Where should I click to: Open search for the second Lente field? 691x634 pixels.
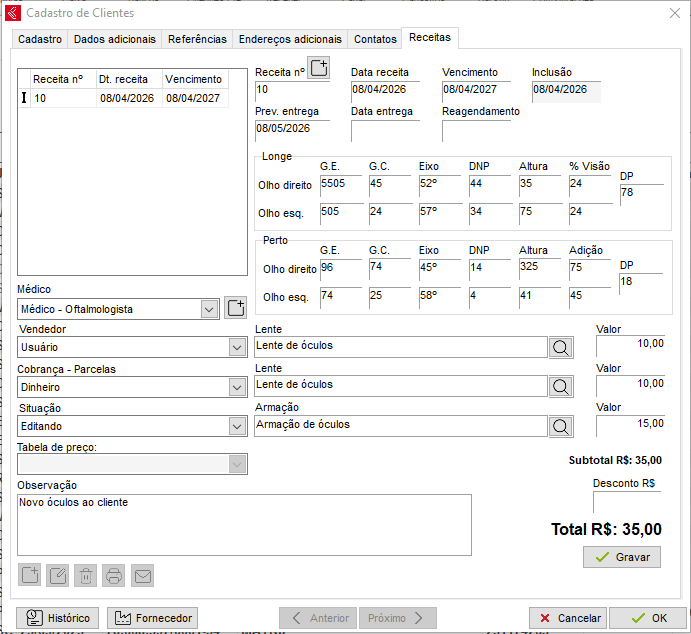click(x=561, y=386)
